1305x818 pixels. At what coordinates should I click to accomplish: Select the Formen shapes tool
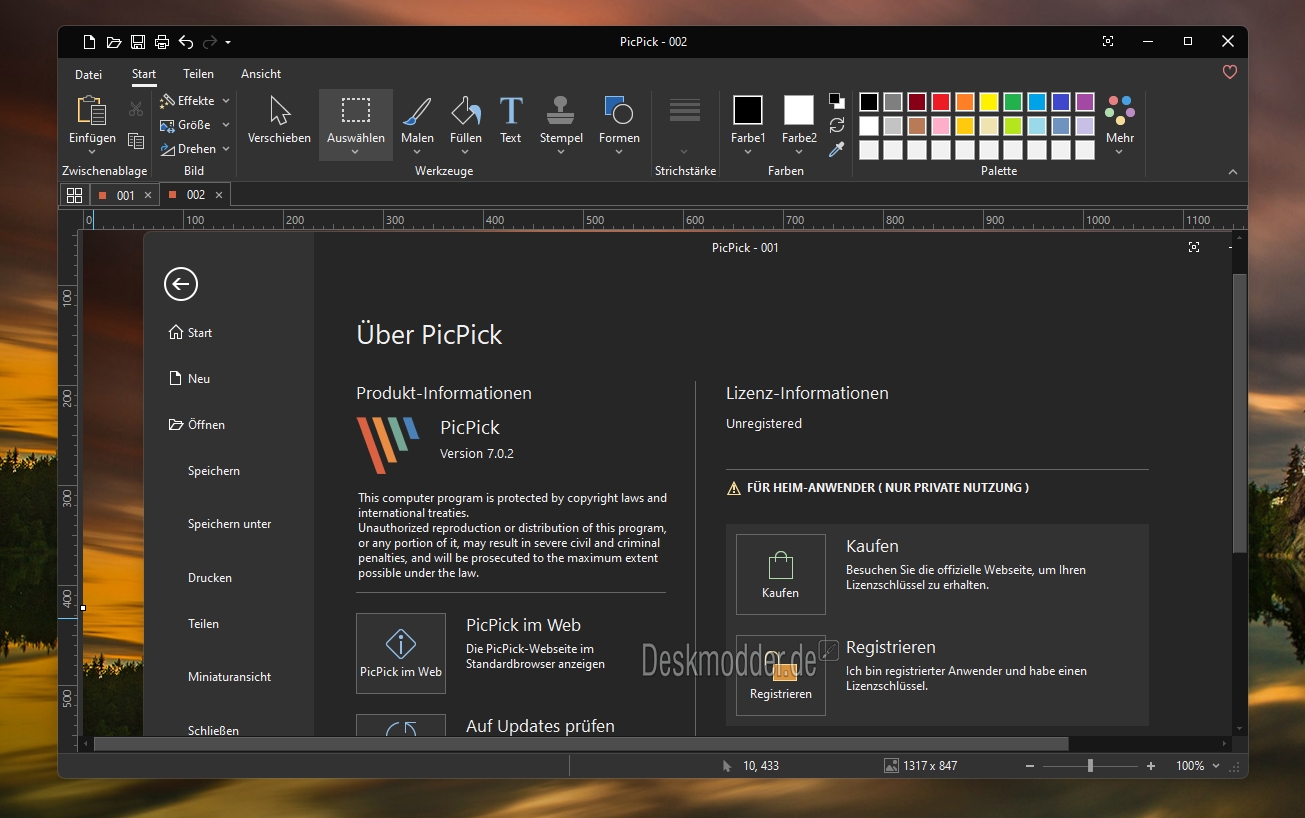pyautogui.click(x=619, y=121)
